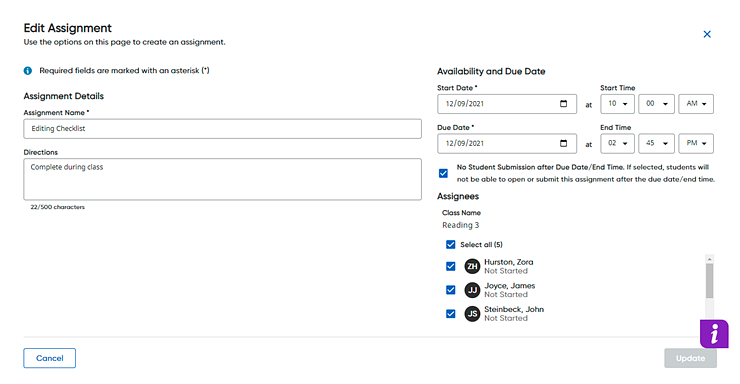
Task: Click the blue required-fields info icon
Action: point(28,71)
